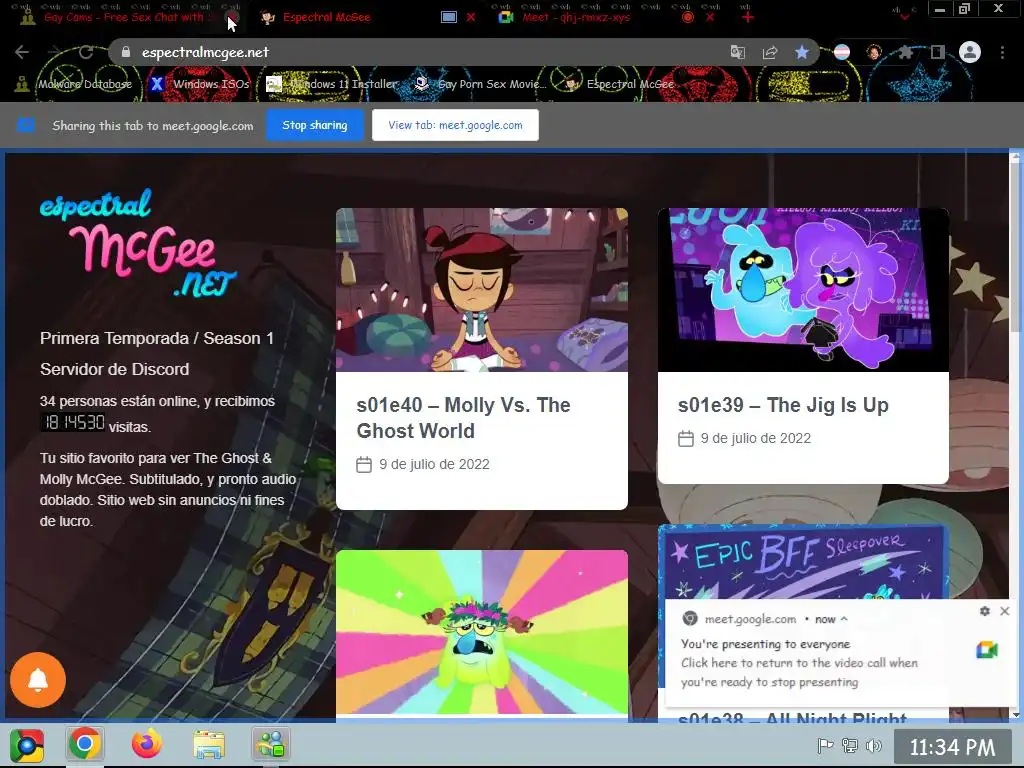
Task: Click the Google Meet icon in notification
Action: [987, 650]
